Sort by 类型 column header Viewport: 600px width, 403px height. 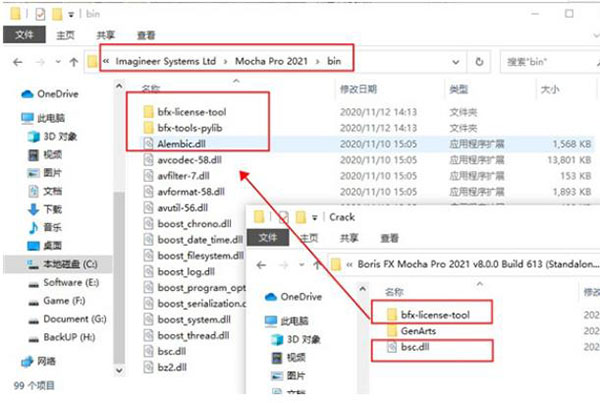click(x=458, y=89)
